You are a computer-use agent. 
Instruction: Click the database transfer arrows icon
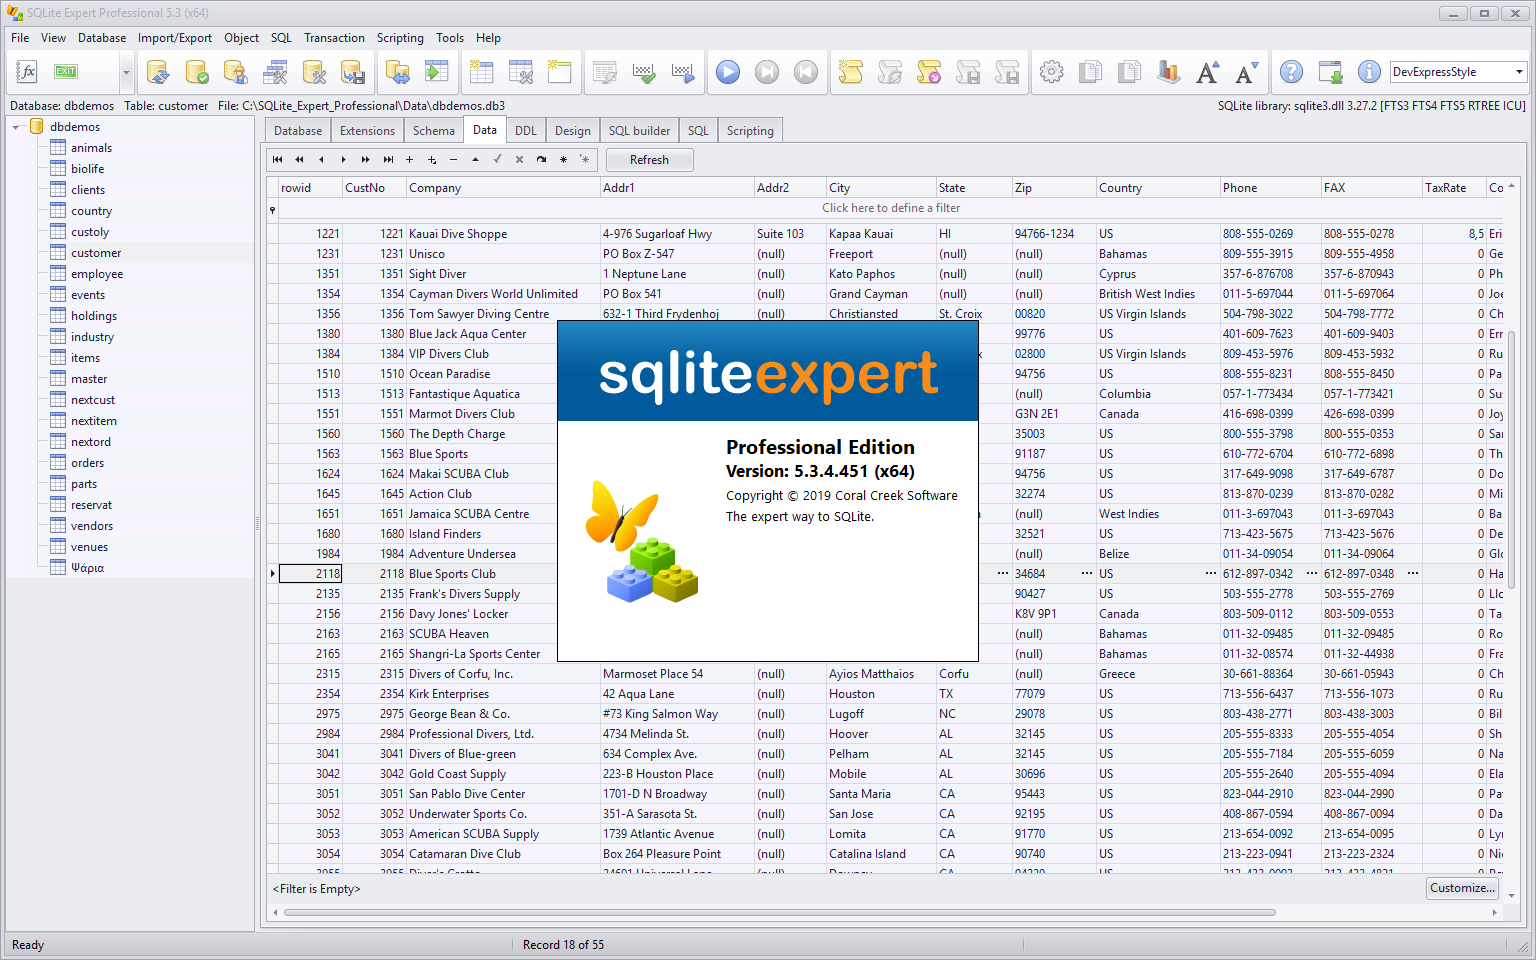click(398, 72)
